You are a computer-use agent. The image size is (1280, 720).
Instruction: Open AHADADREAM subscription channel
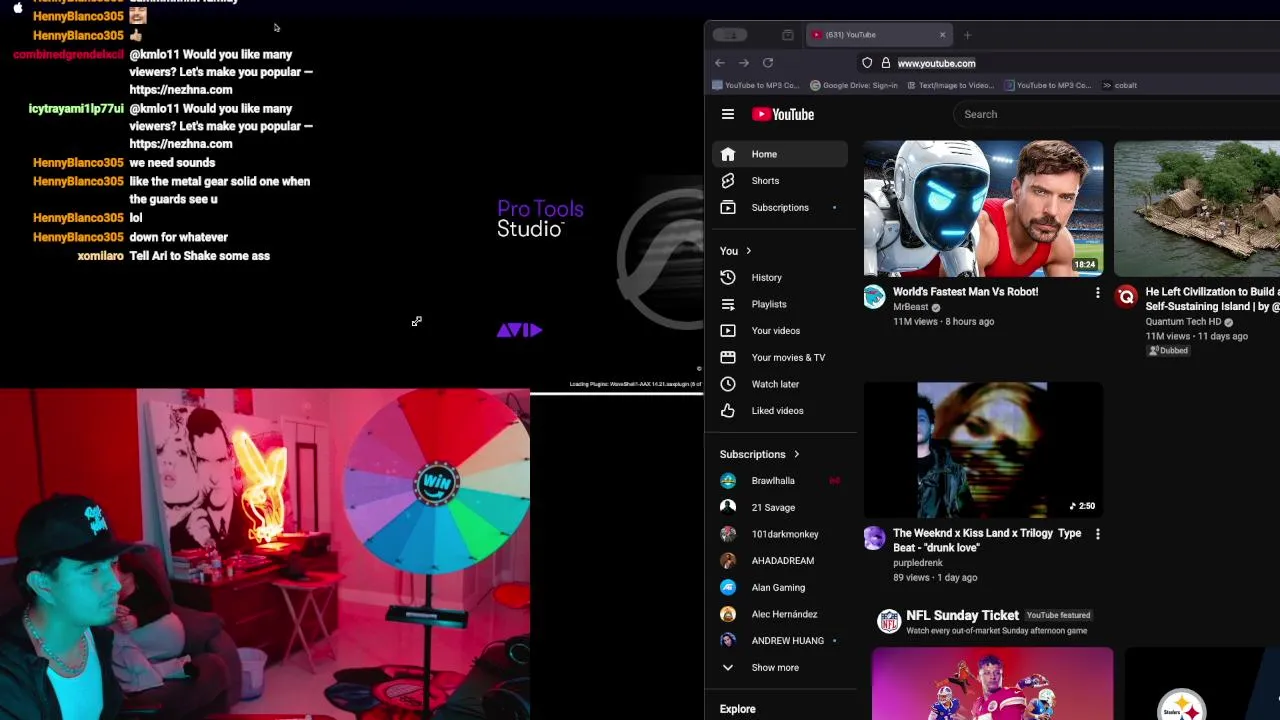point(780,561)
